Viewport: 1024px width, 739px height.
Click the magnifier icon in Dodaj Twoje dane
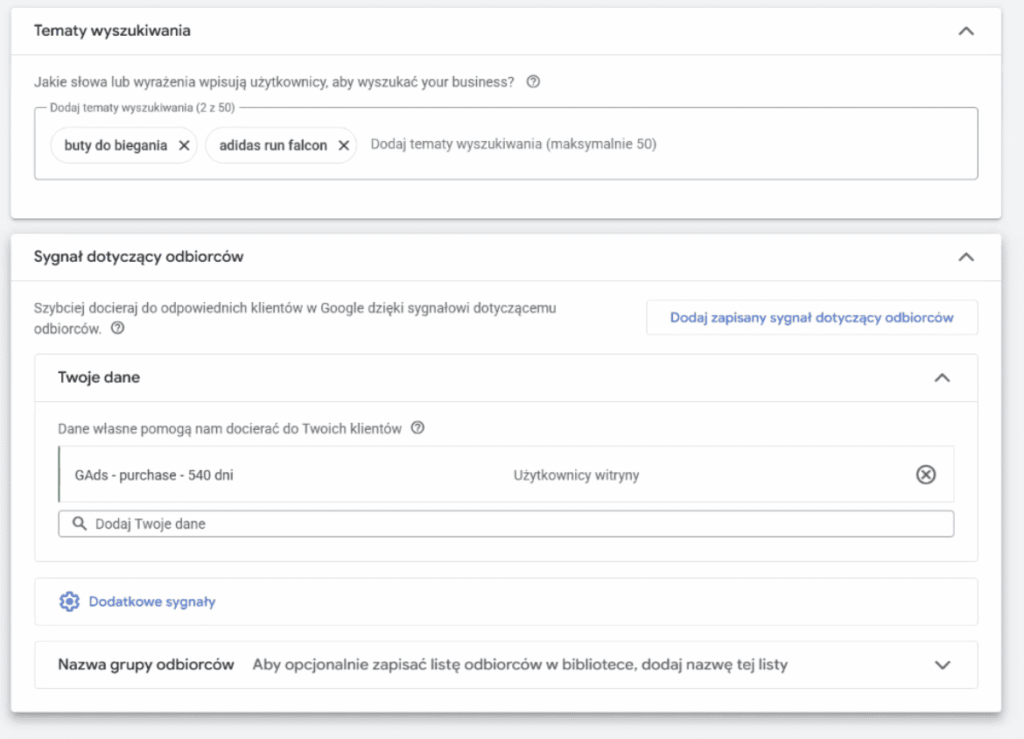77,523
